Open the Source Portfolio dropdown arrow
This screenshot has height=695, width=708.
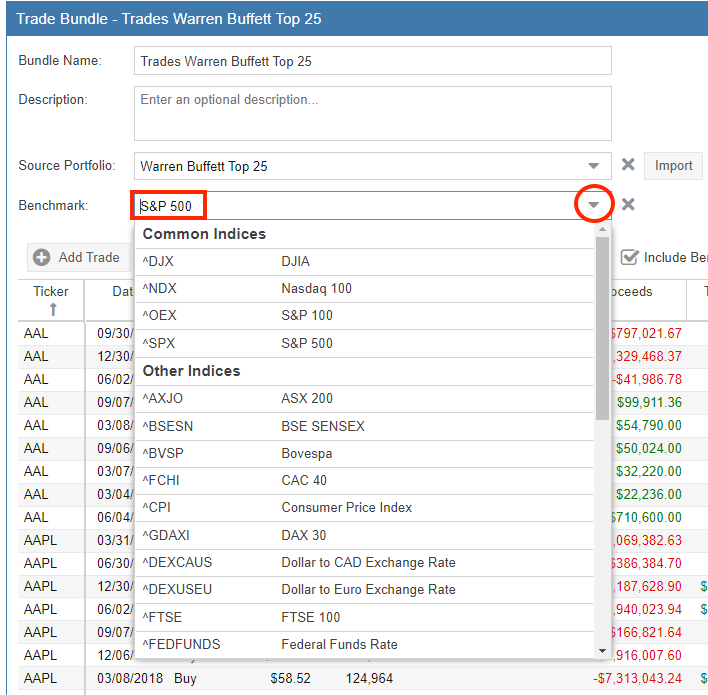(594, 166)
